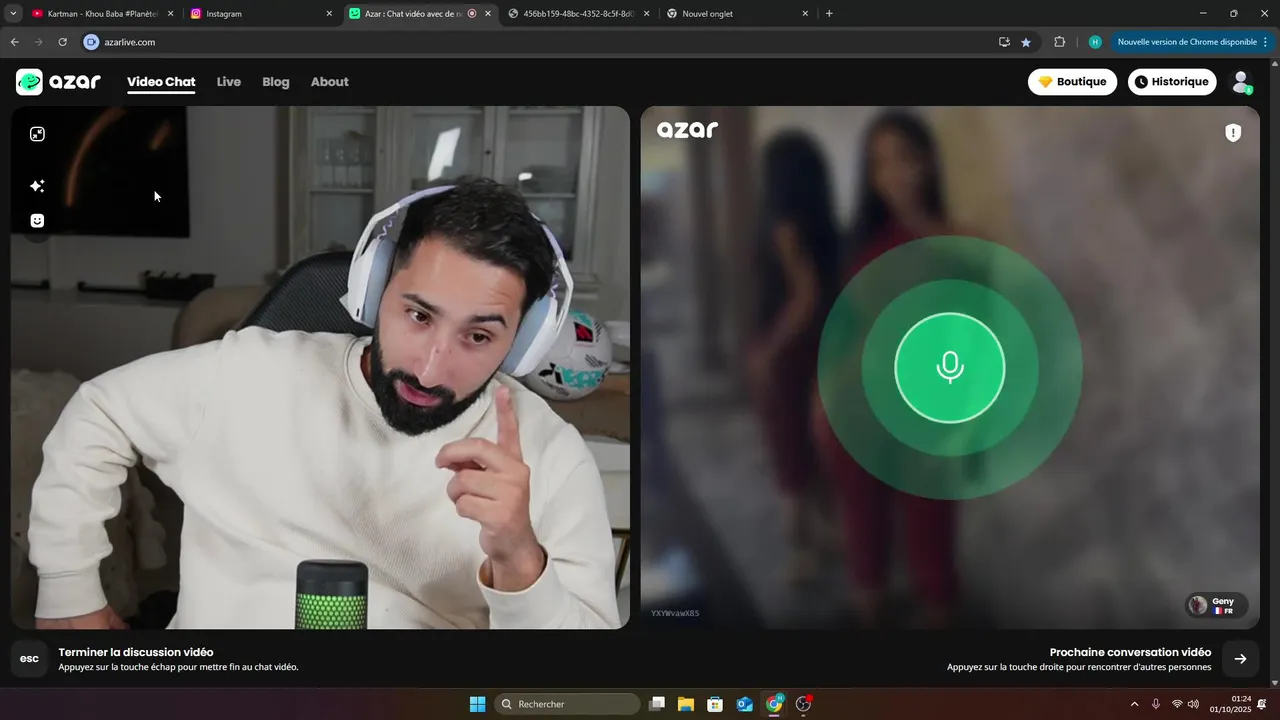
Task: Bookmark this page with star icon
Action: [1026, 42]
